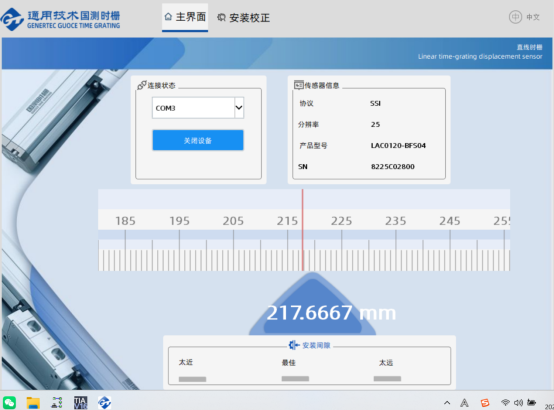Click the Genertec Guoce Time Grating logo
The image size is (554, 410).
[x=60, y=19]
